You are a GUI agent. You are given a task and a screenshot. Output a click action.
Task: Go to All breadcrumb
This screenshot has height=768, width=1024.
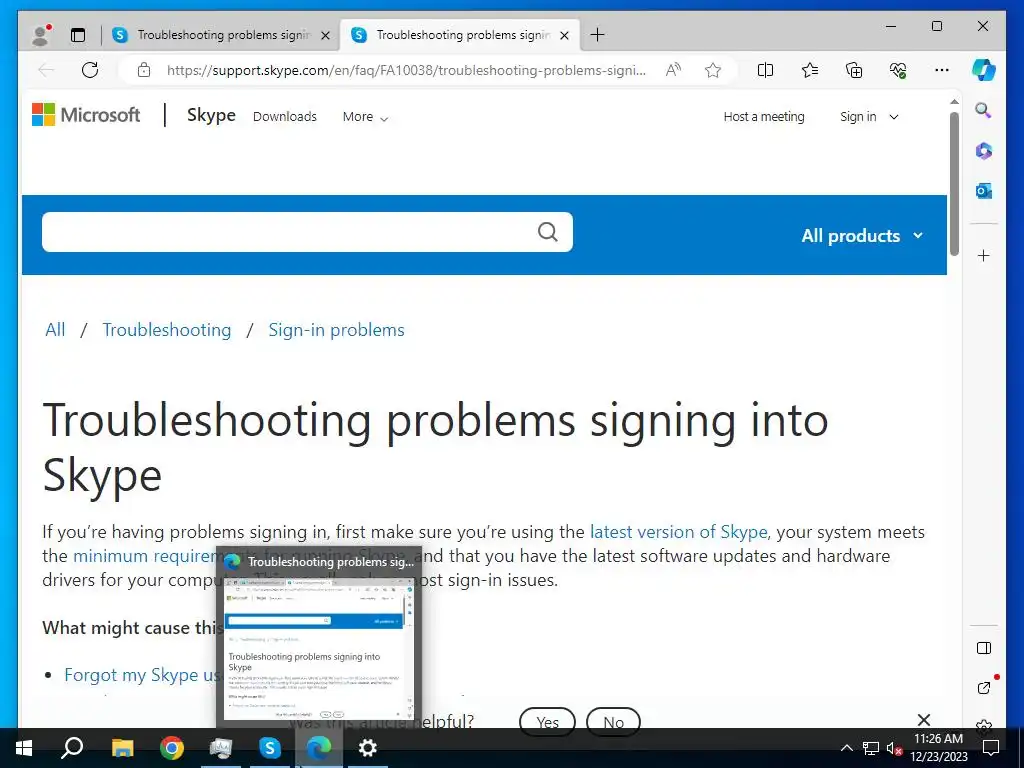[55, 330]
